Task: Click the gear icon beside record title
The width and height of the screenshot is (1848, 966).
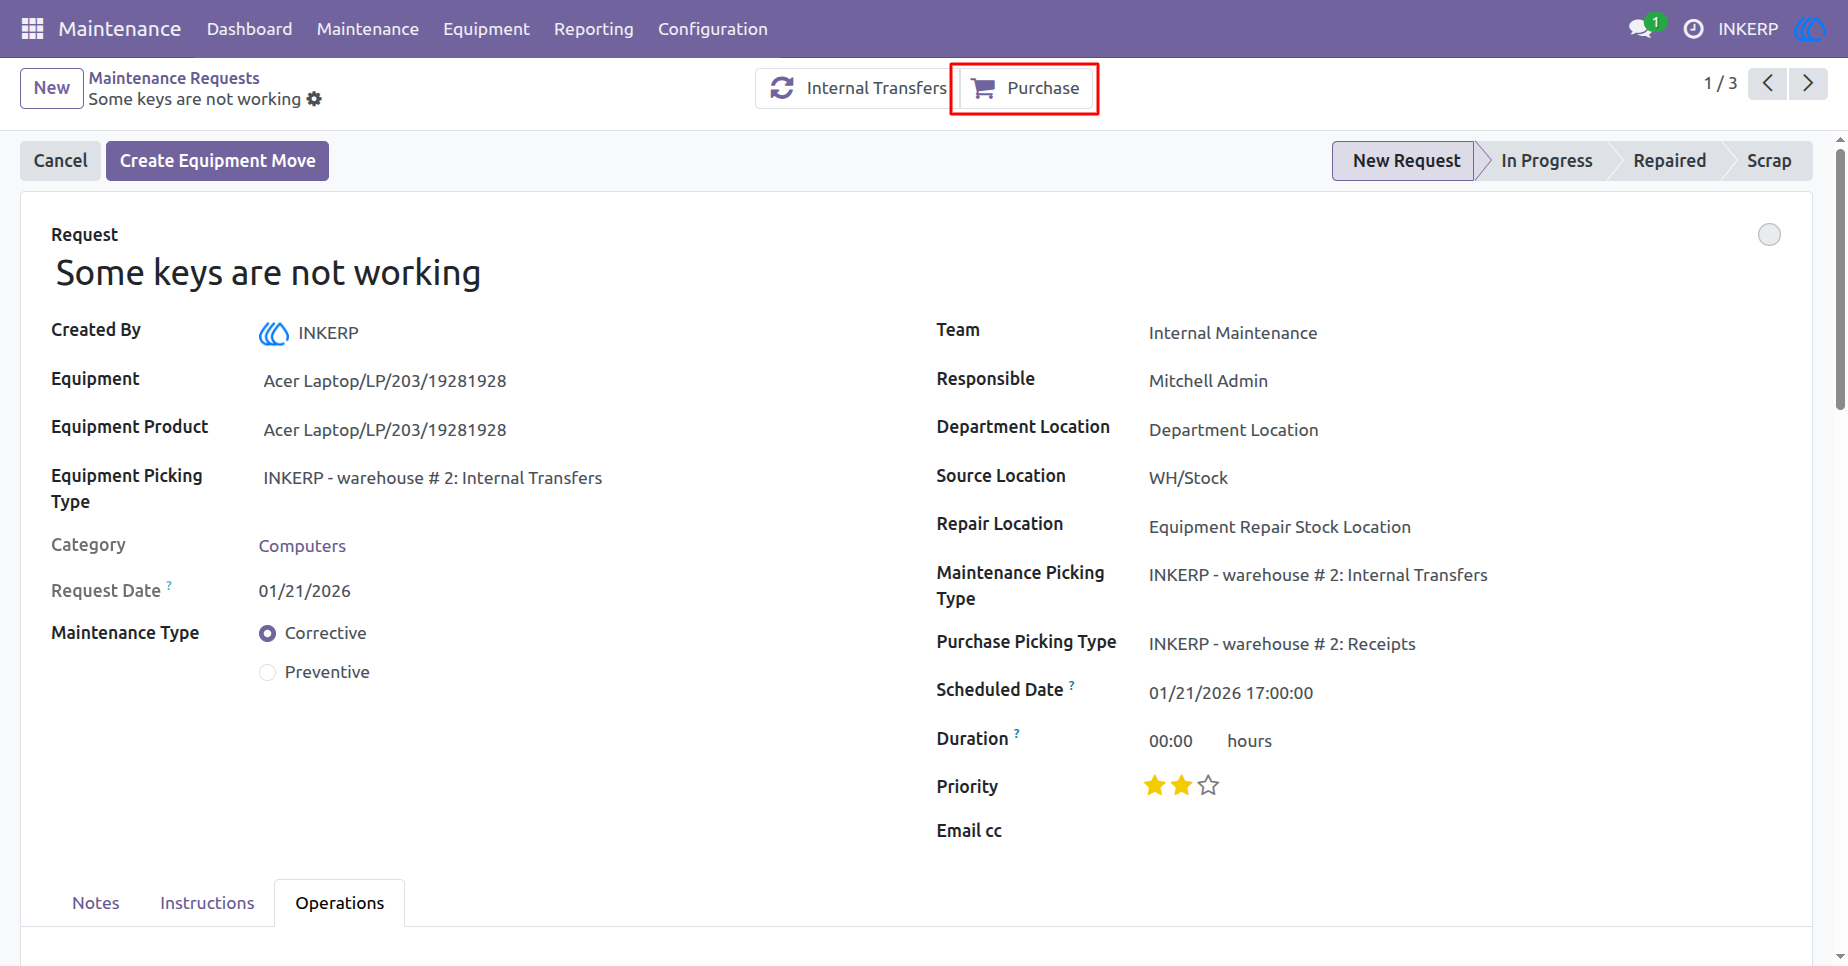Action: click(314, 99)
